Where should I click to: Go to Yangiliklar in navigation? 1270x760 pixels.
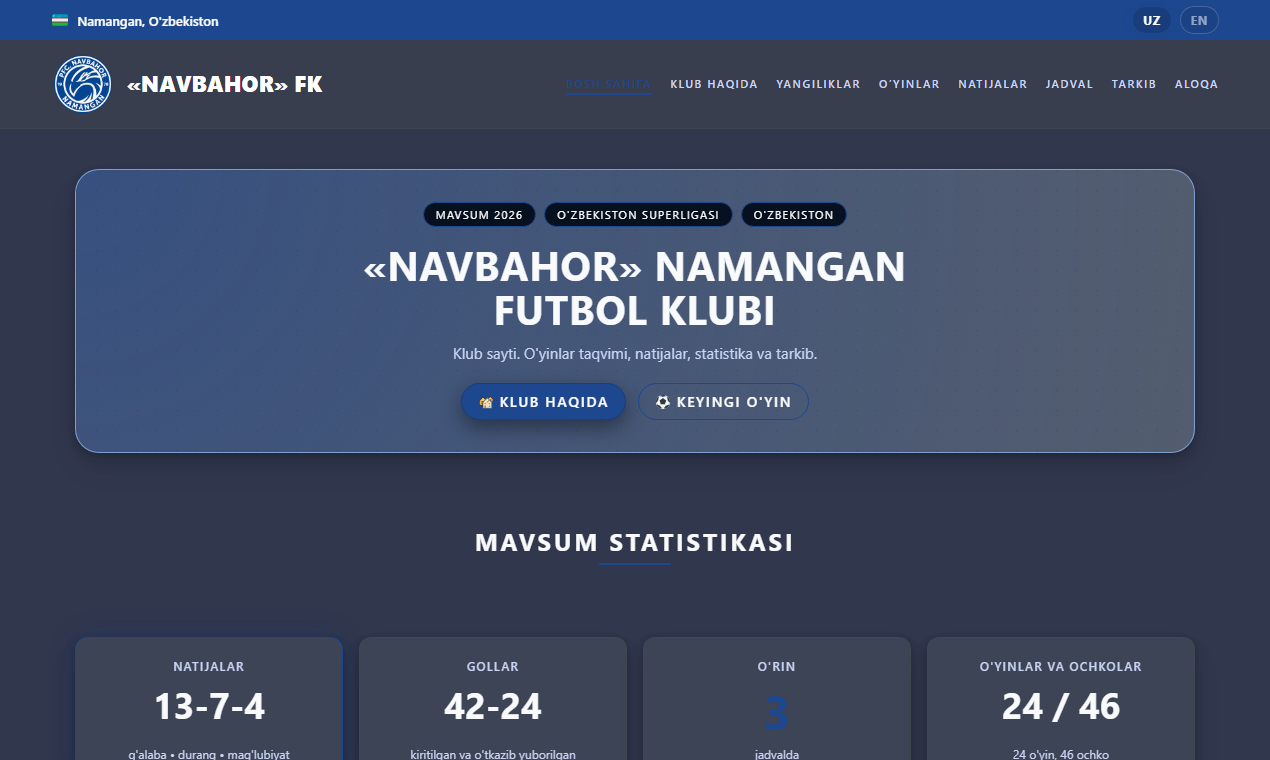point(818,84)
